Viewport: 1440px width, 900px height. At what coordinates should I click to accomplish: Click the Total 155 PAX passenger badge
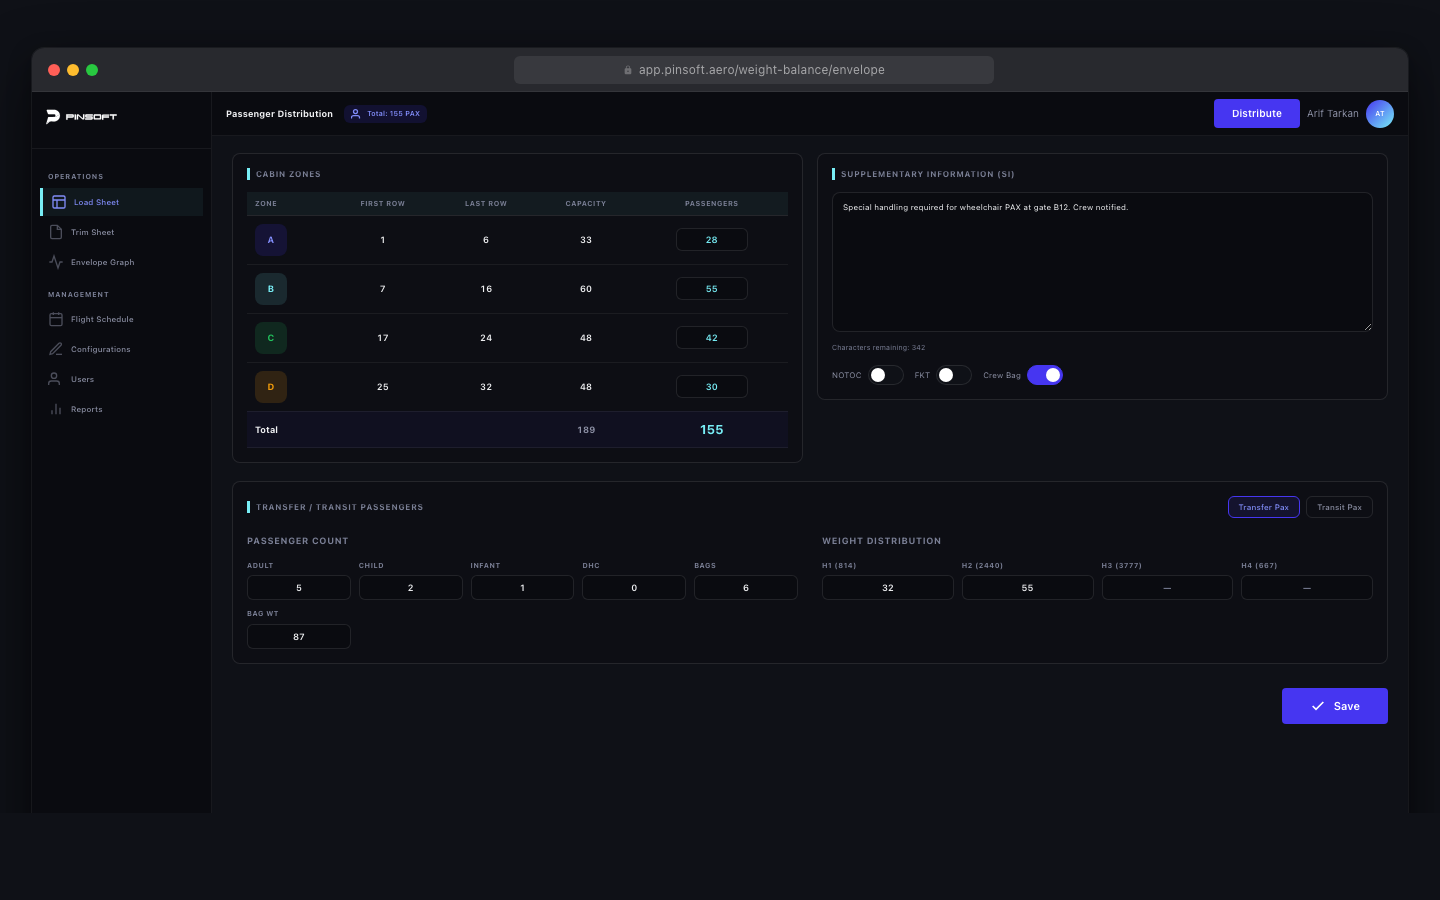tap(385, 113)
